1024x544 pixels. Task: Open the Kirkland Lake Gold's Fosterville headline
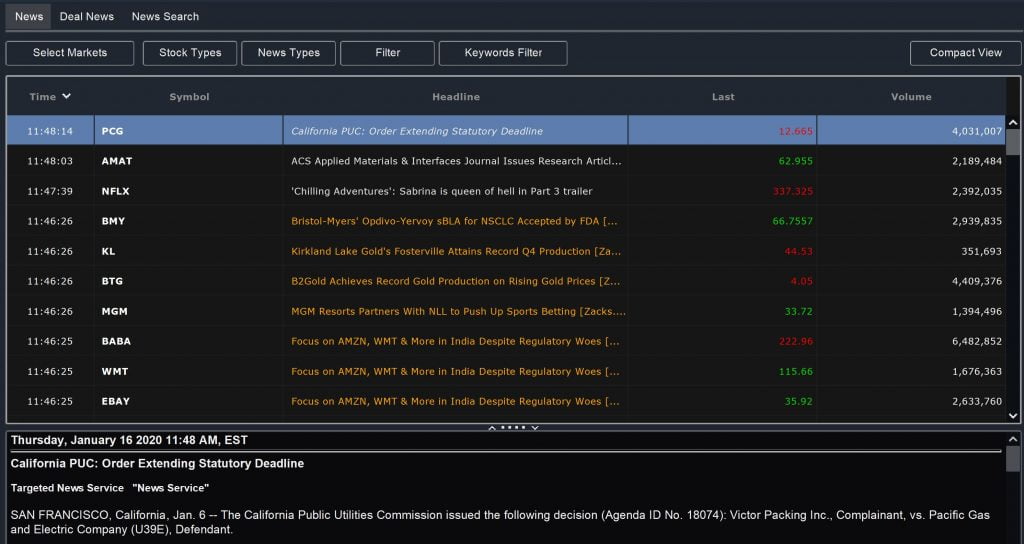(x=456, y=251)
